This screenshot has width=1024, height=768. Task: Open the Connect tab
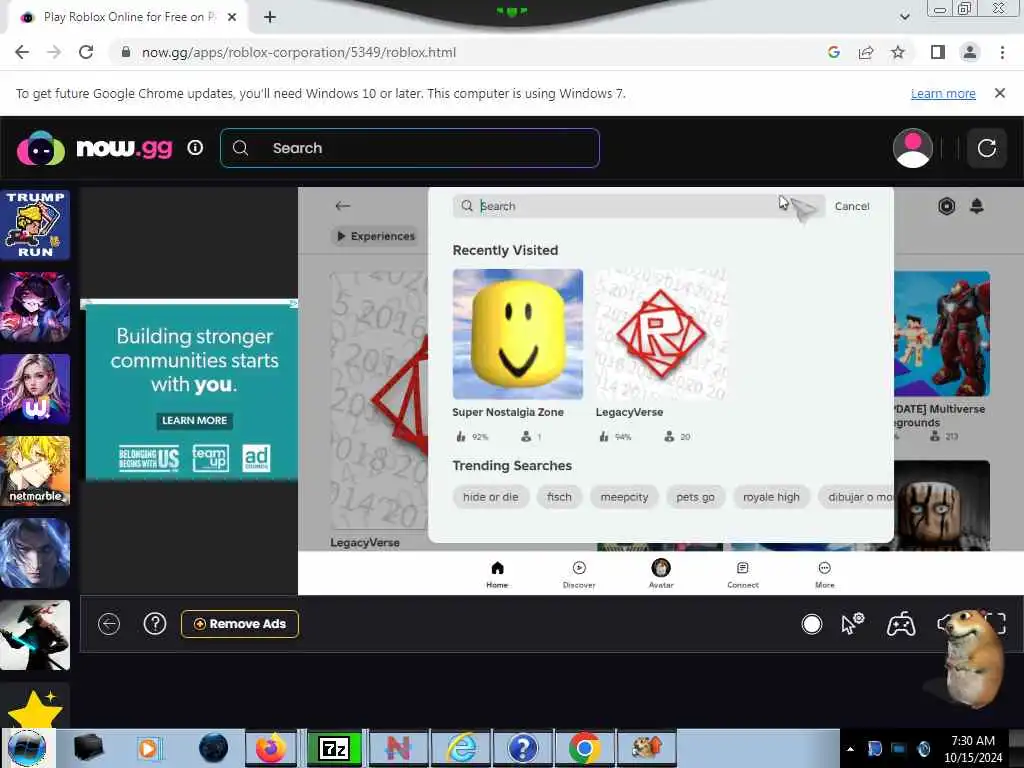[x=743, y=574]
